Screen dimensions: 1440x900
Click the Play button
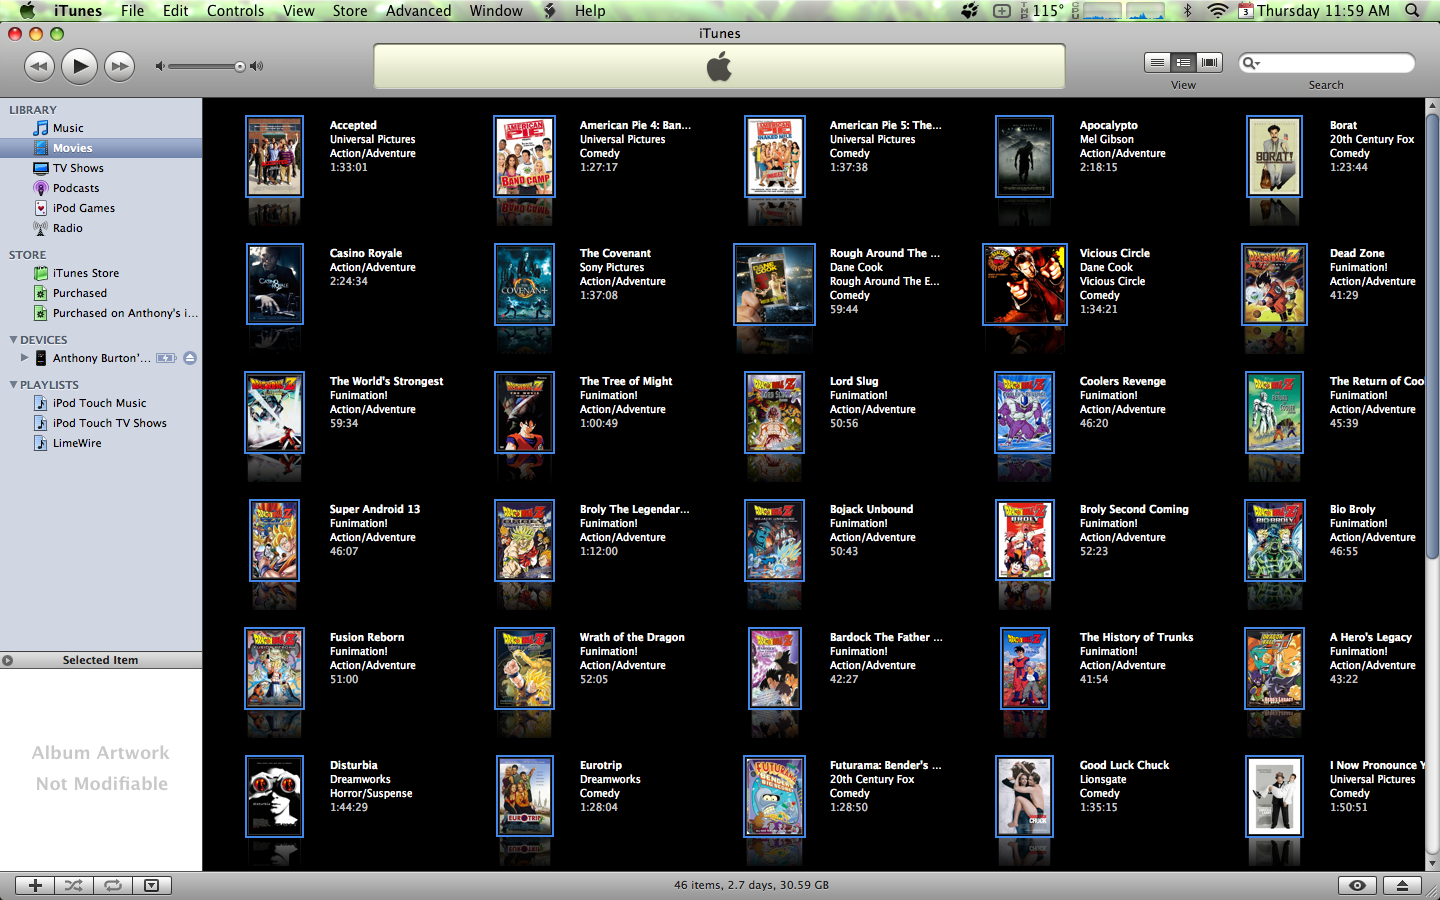tap(79, 67)
